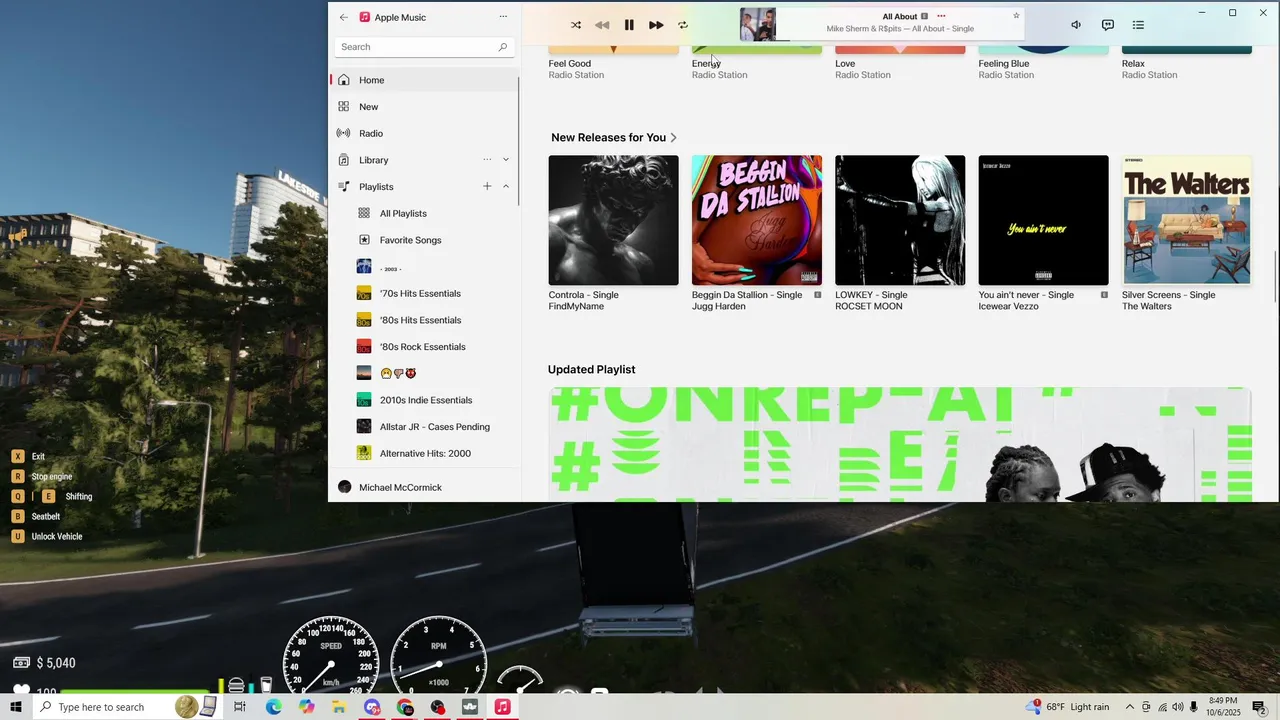Open the weather Light rain widget
Viewport: 1280px width, 720px height.
(x=1067, y=707)
